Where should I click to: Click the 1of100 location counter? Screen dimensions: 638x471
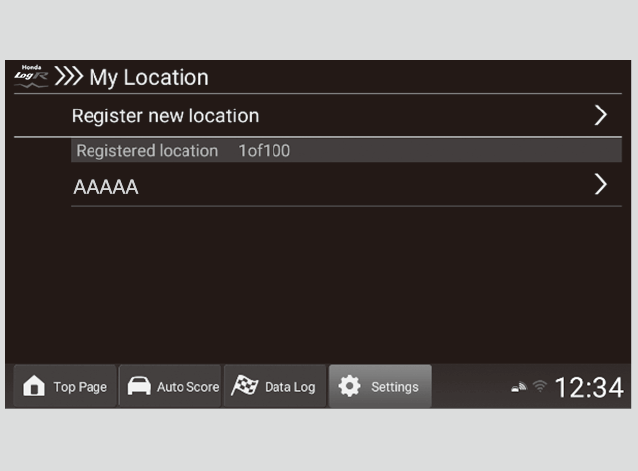[264, 151]
